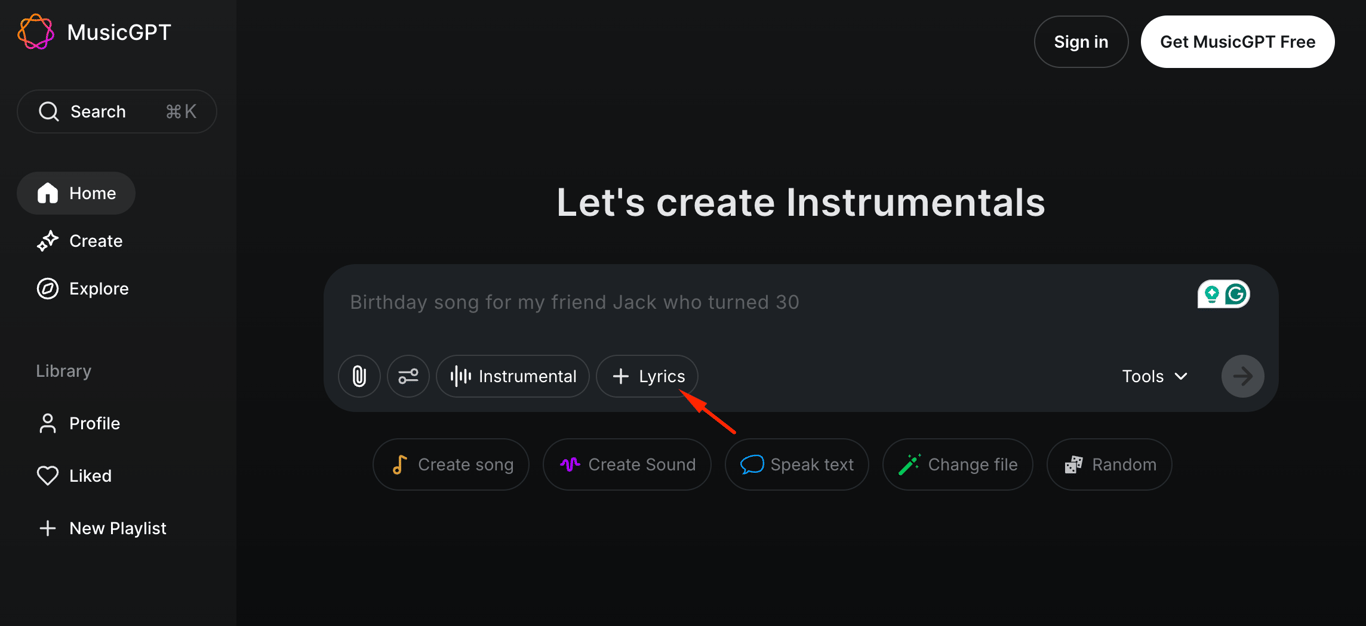The width and height of the screenshot is (1366, 626).
Task: Expand the Tools dropdown
Action: point(1154,376)
